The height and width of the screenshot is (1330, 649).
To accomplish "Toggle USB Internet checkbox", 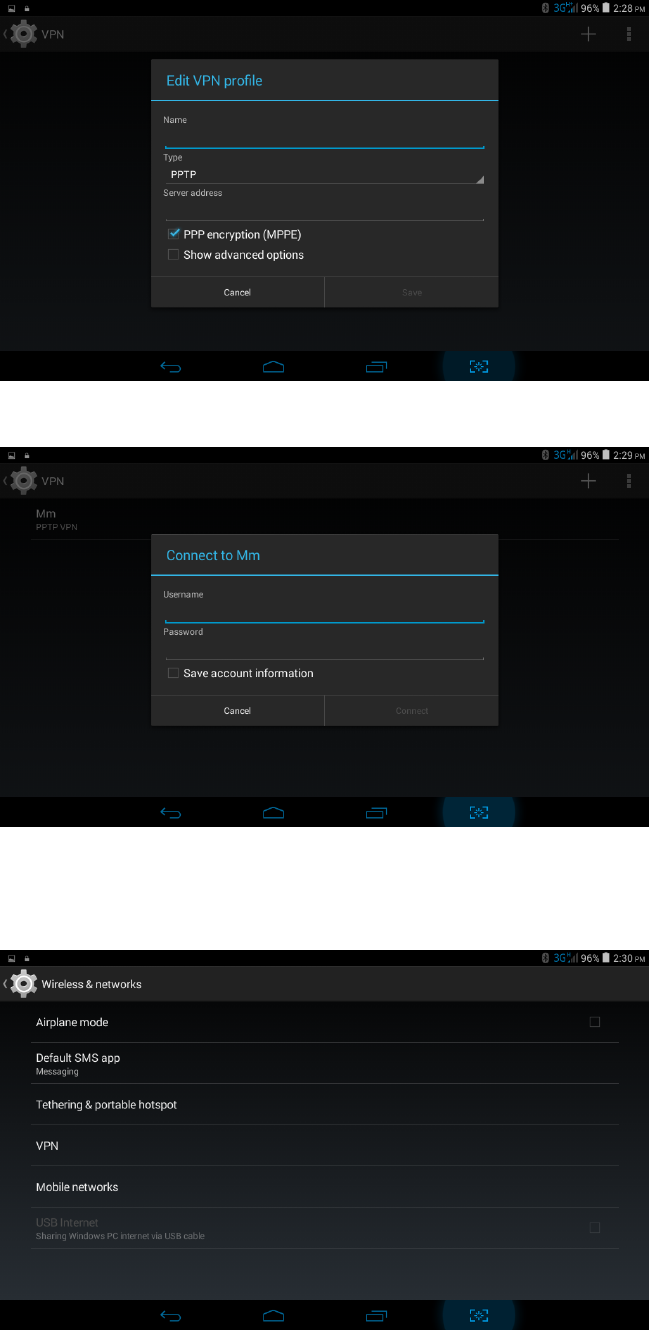I will (x=595, y=1227).
